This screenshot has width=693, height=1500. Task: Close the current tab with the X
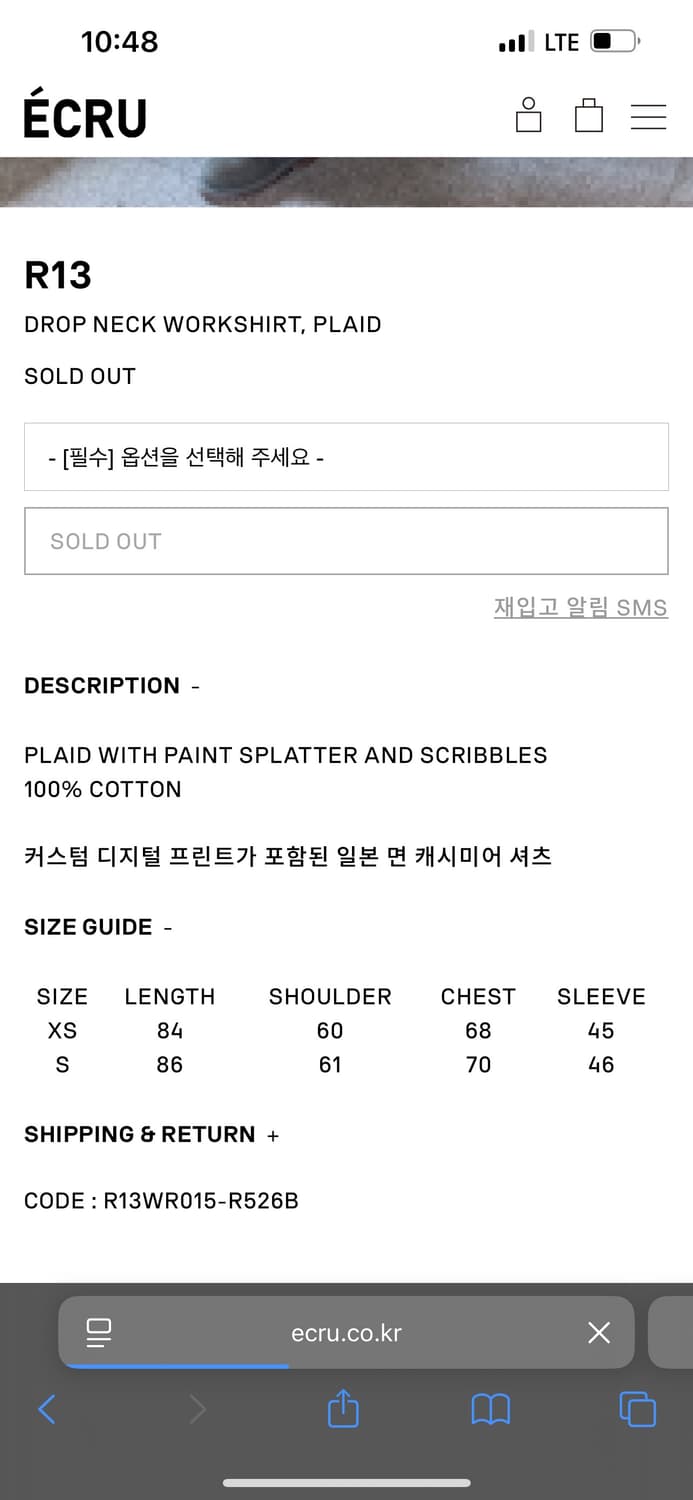pos(598,1333)
